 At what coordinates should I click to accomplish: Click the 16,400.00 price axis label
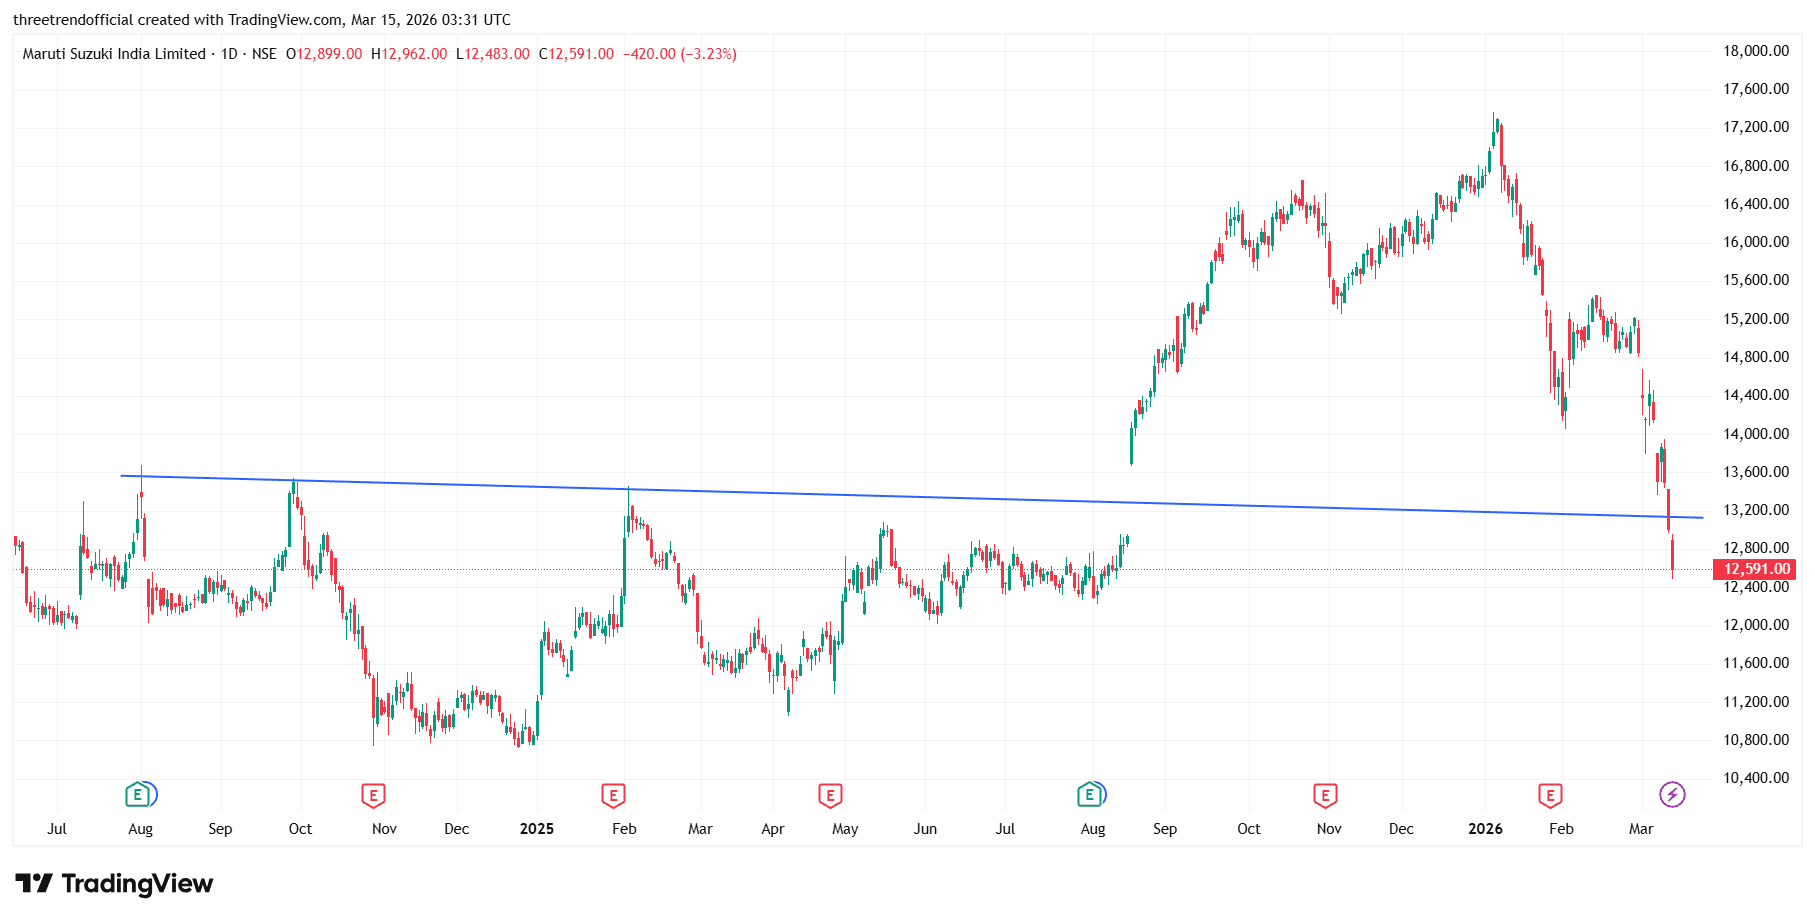(1756, 204)
